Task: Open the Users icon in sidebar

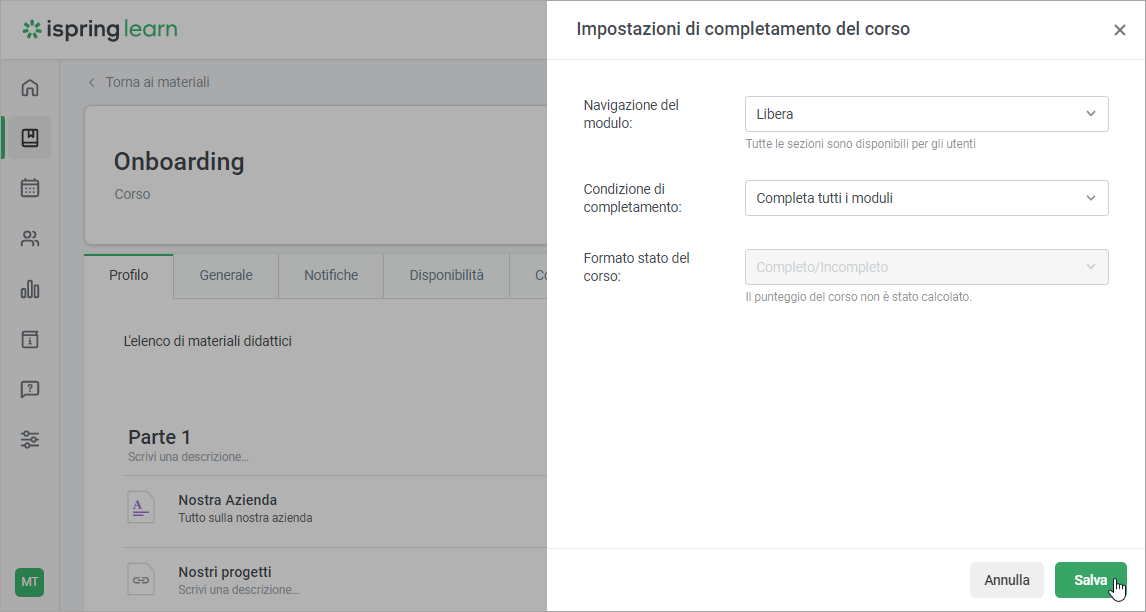Action: coord(30,239)
